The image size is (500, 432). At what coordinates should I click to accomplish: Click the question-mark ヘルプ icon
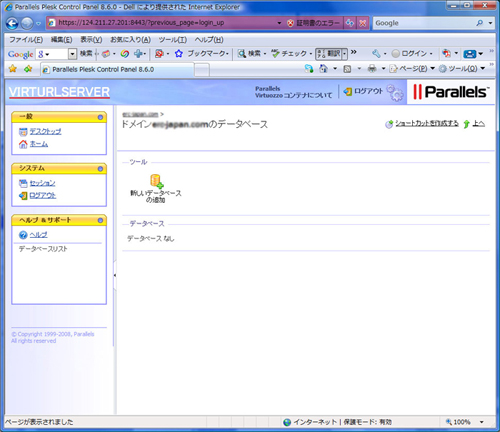click(23, 235)
